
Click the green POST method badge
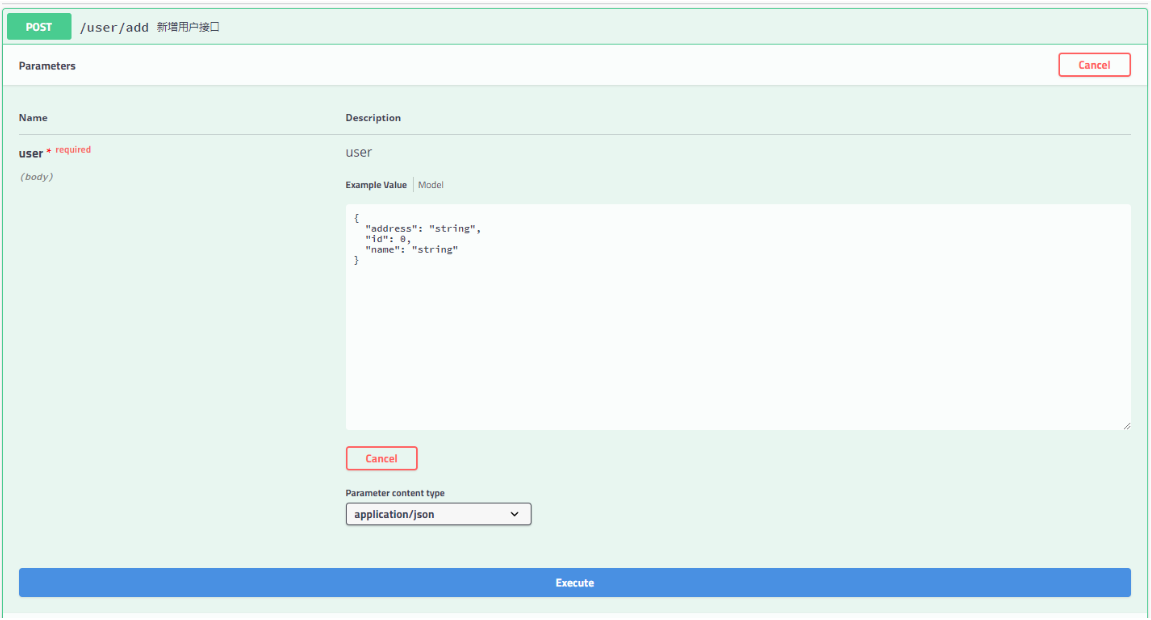pos(39,27)
